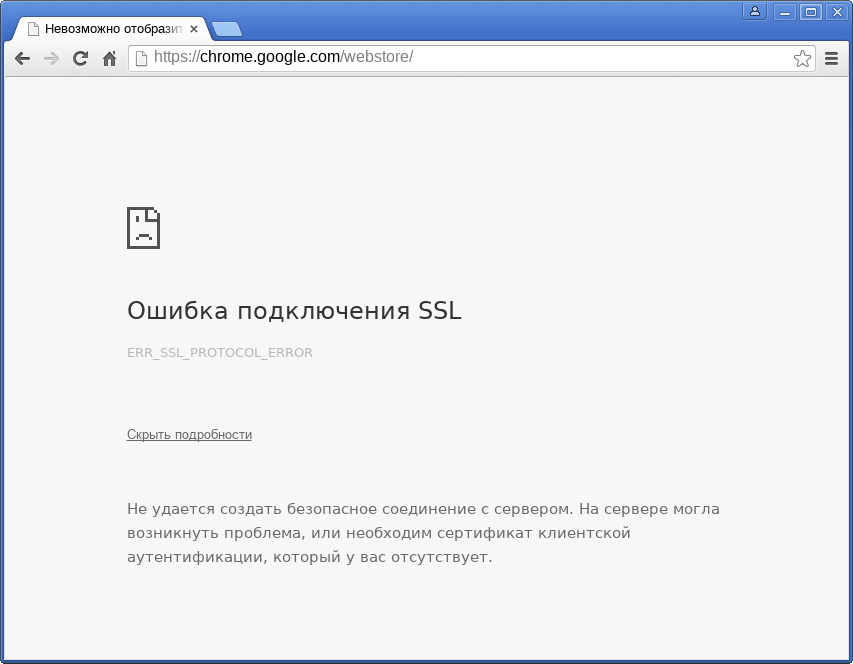Select the Невозможно отобразит tab
The height and width of the screenshot is (664, 853).
tap(110, 28)
